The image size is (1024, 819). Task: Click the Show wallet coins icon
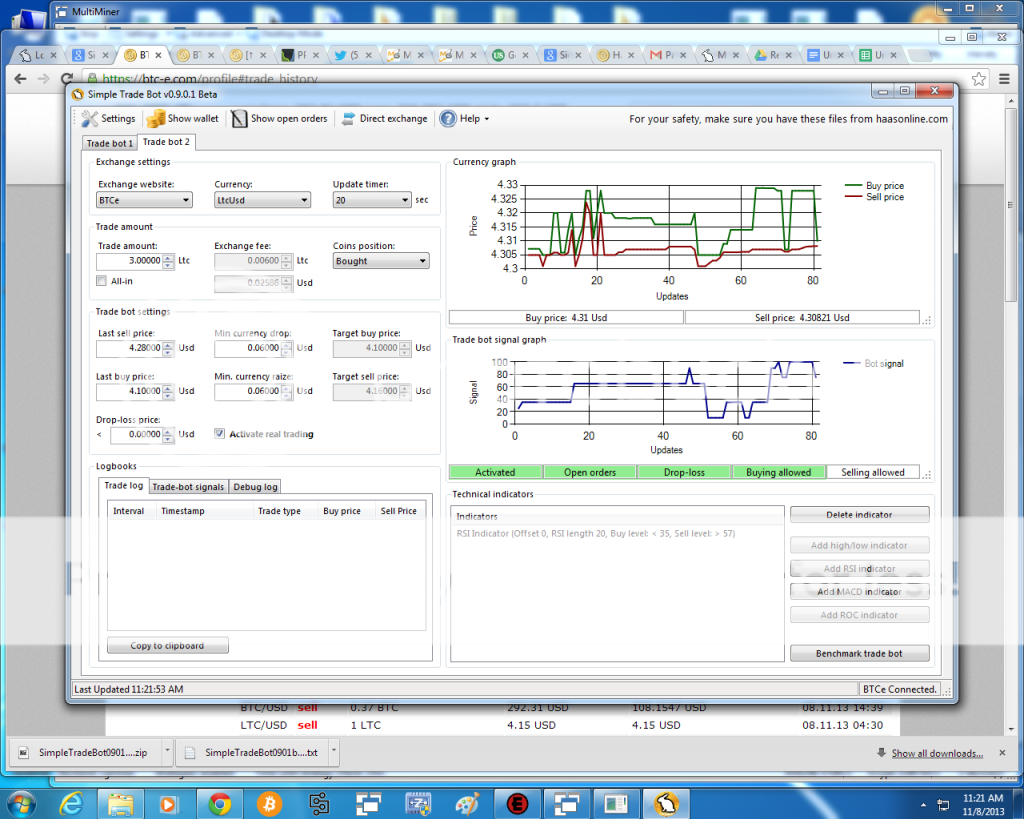click(155, 119)
